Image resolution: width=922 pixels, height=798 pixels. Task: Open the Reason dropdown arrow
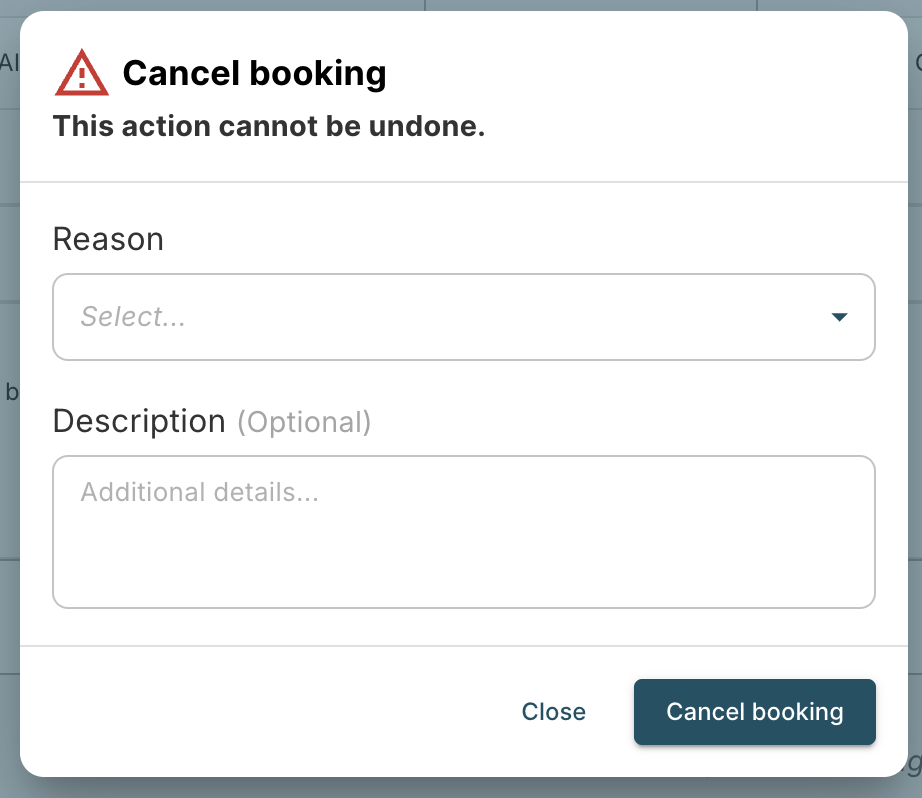pyautogui.click(x=839, y=317)
